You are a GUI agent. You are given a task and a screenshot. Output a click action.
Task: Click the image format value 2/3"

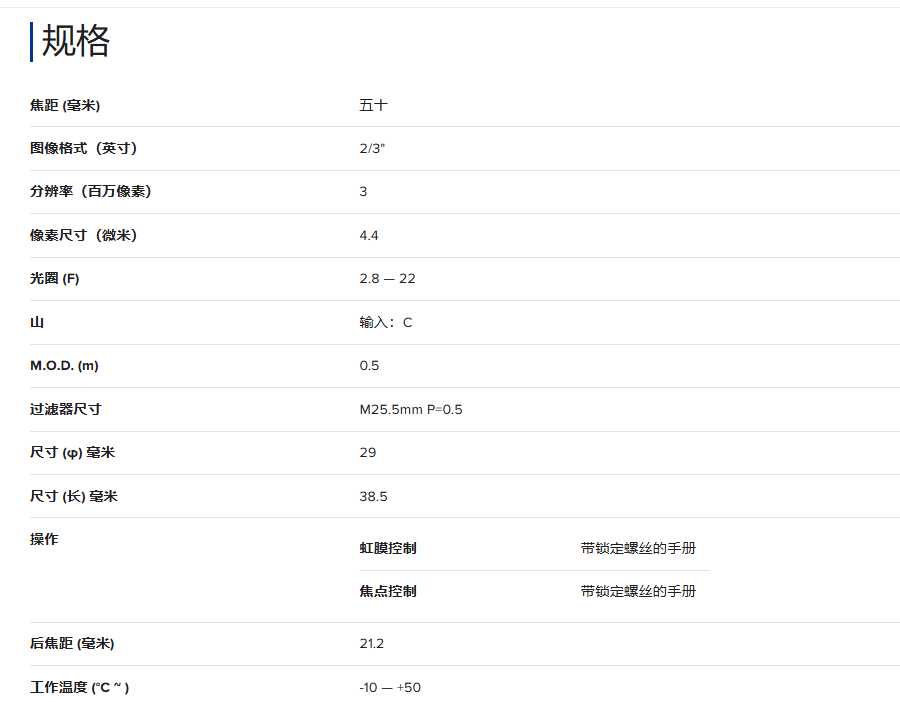372,148
